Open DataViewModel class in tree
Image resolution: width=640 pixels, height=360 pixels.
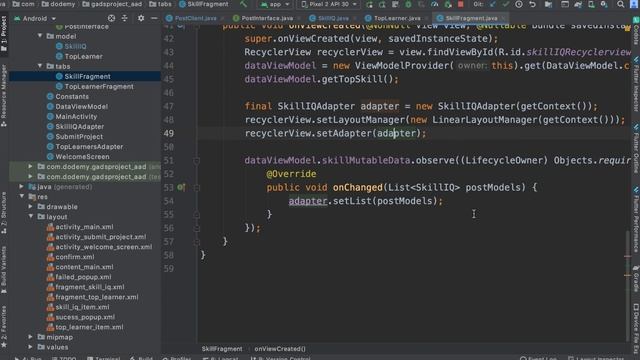[x=81, y=107]
